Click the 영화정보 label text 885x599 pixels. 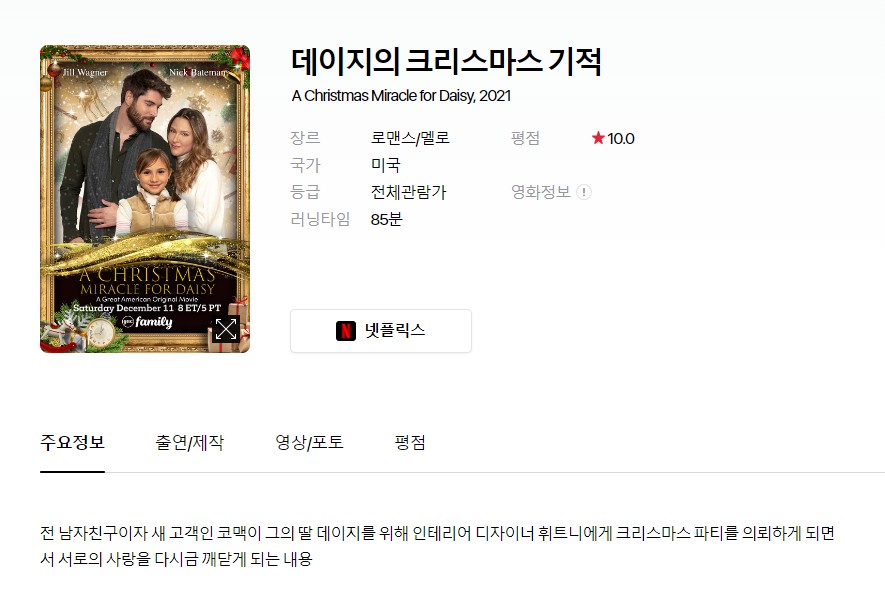pyautogui.click(x=541, y=192)
